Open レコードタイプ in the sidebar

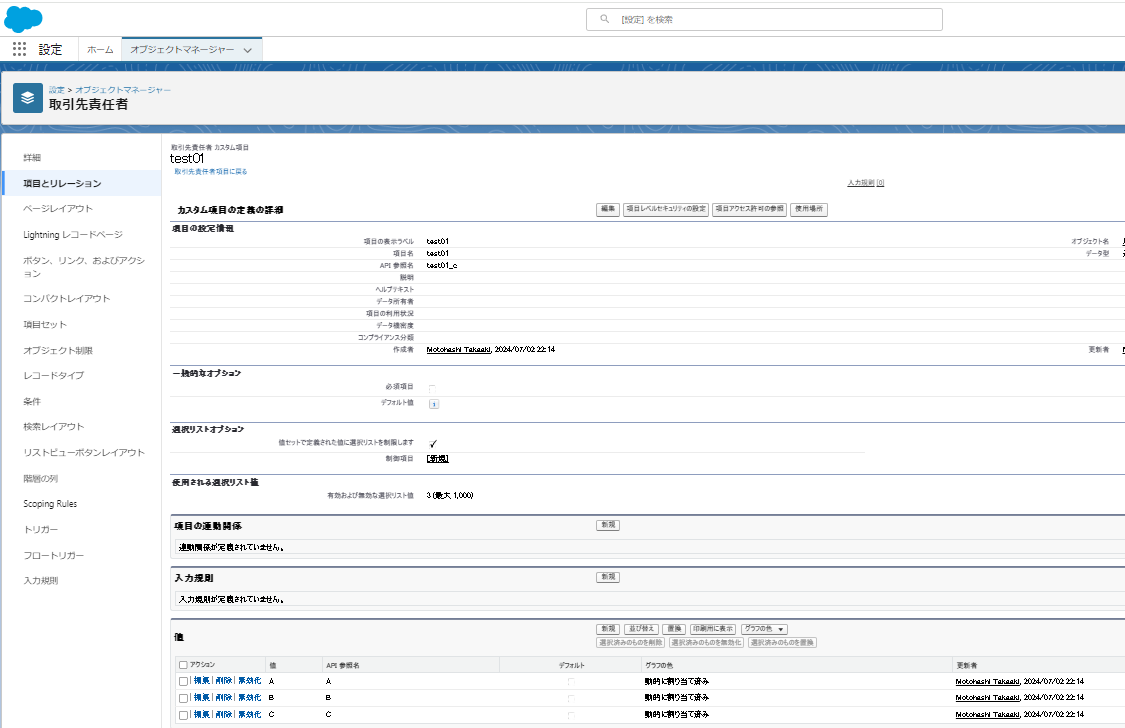[x=54, y=375]
